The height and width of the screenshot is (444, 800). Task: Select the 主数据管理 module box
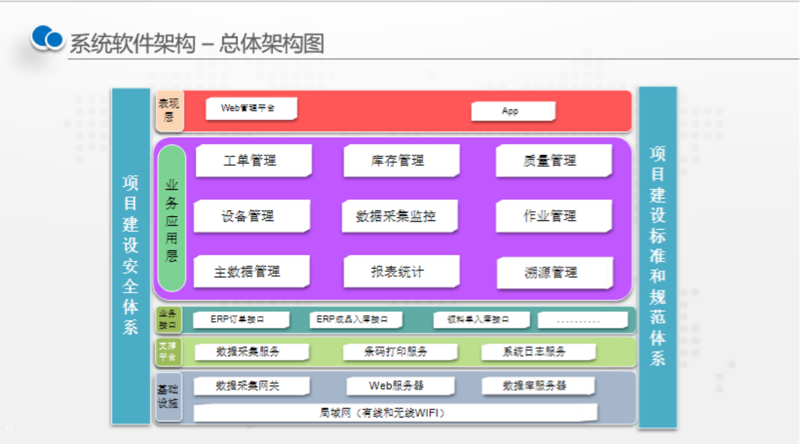pyautogui.click(x=248, y=272)
